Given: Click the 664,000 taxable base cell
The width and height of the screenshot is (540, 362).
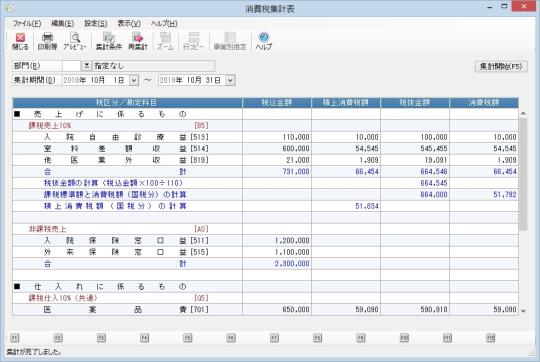Looking at the screenshot, I should click(415, 195).
